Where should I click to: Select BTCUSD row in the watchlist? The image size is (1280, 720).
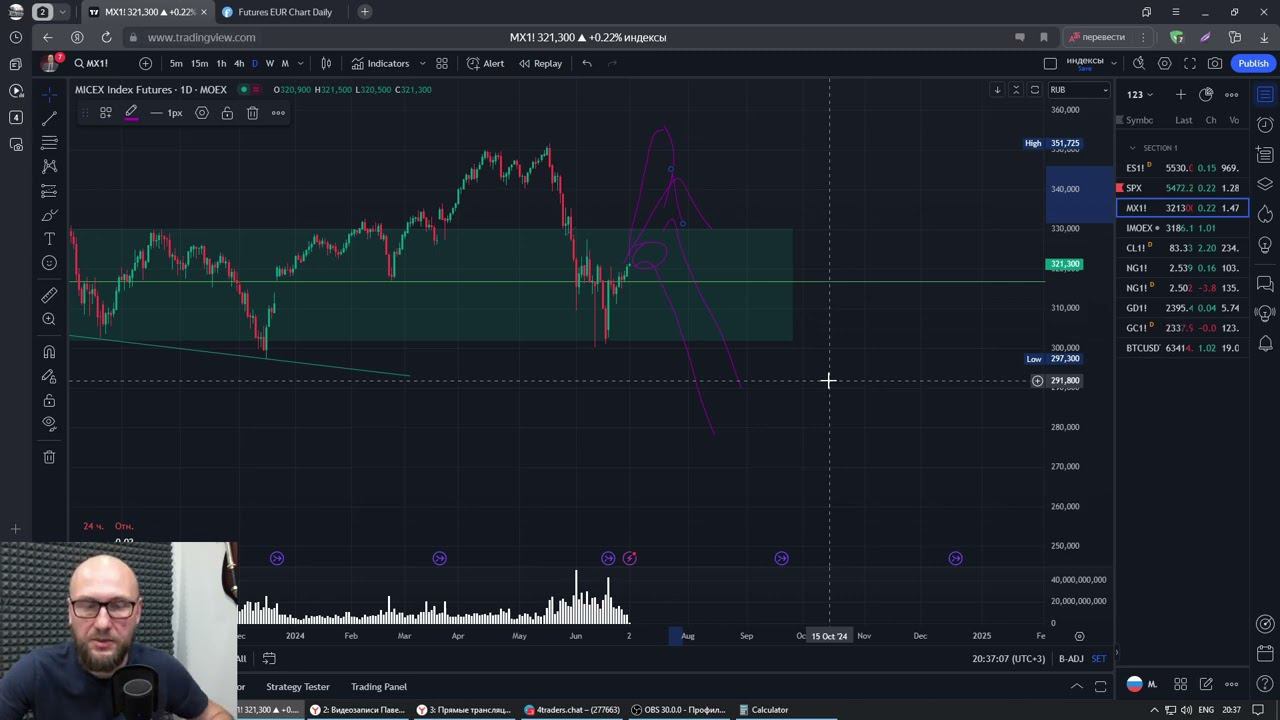tap(1182, 348)
